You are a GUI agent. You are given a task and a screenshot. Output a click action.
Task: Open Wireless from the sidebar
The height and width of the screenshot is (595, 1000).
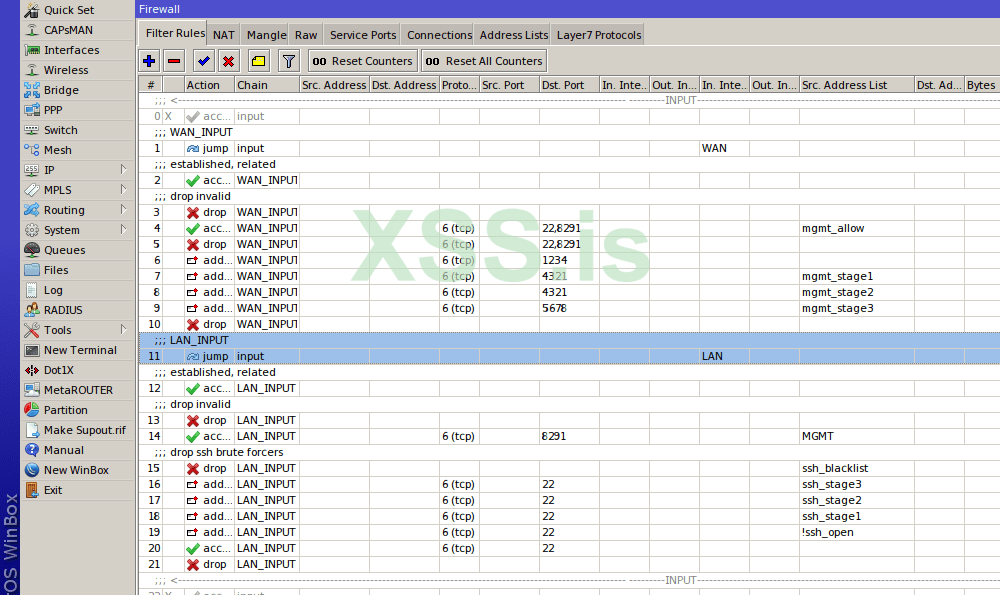tap(66, 70)
